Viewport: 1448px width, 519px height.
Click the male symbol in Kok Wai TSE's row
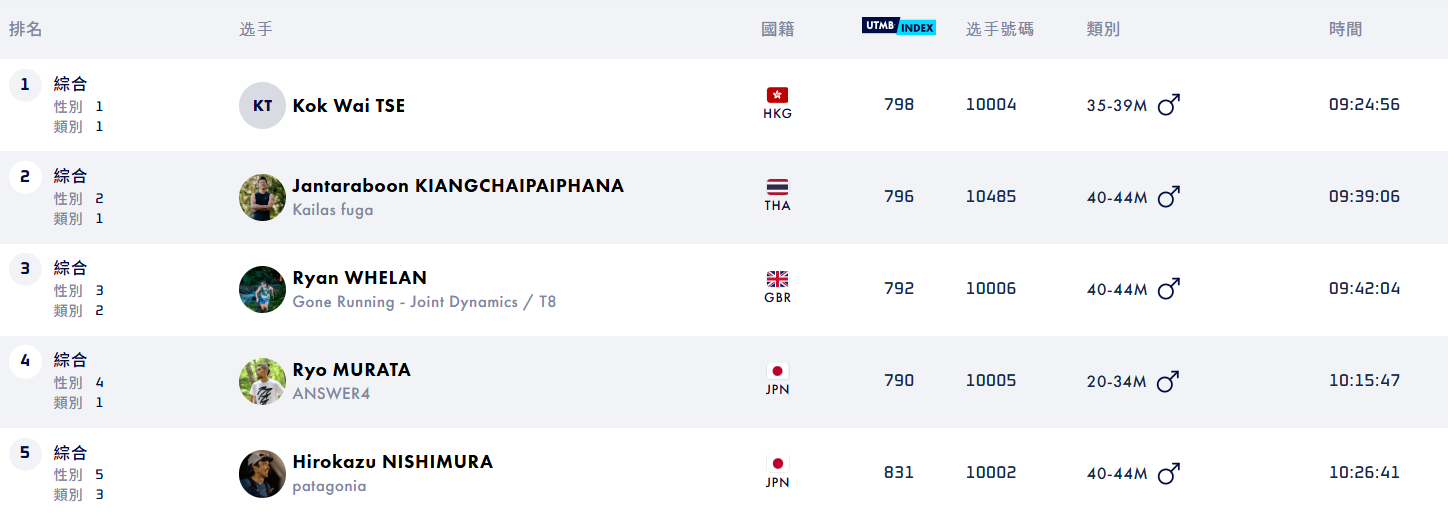click(1168, 105)
